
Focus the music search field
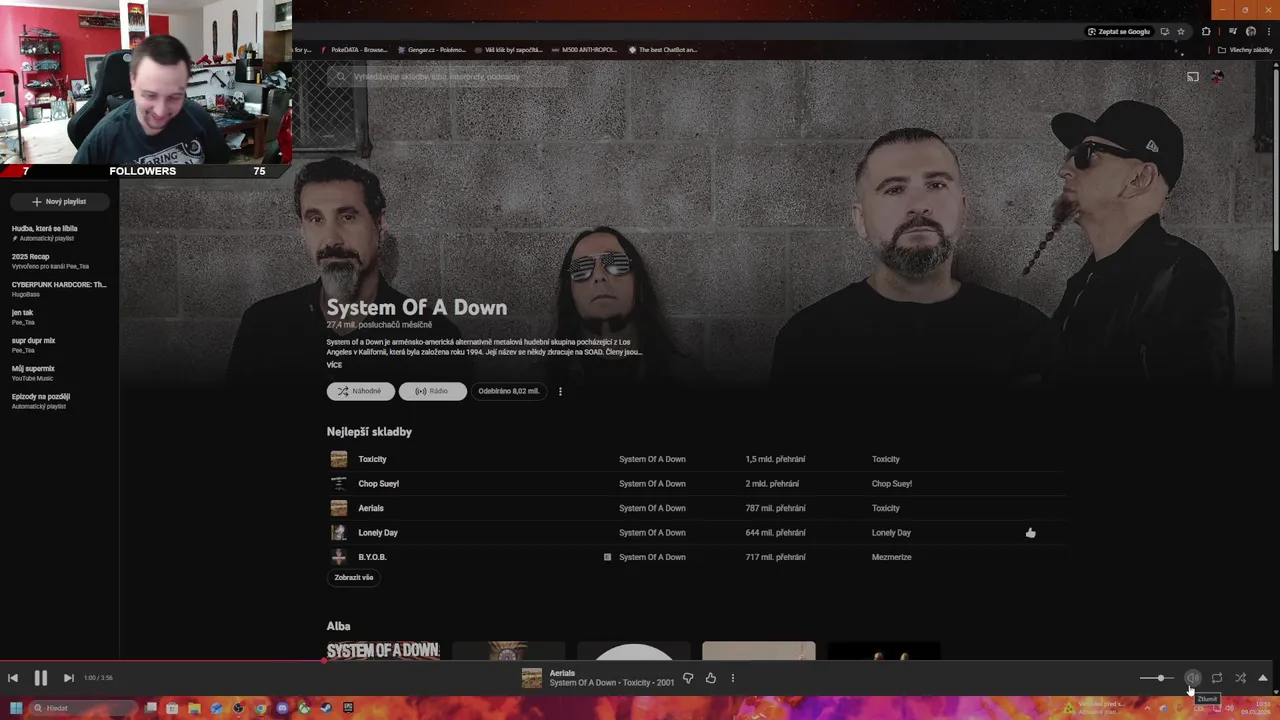click(x=450, y=77)
